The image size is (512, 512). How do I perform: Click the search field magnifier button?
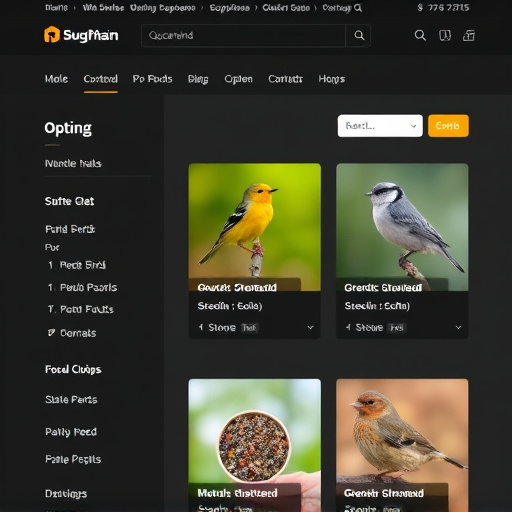[359, 35]
